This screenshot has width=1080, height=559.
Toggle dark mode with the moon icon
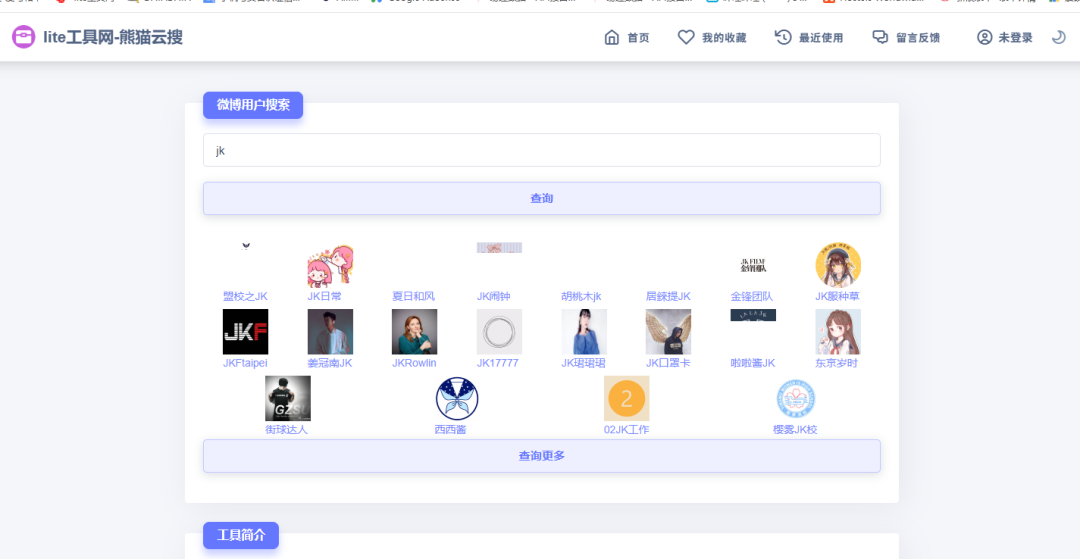click(1059, 38)
